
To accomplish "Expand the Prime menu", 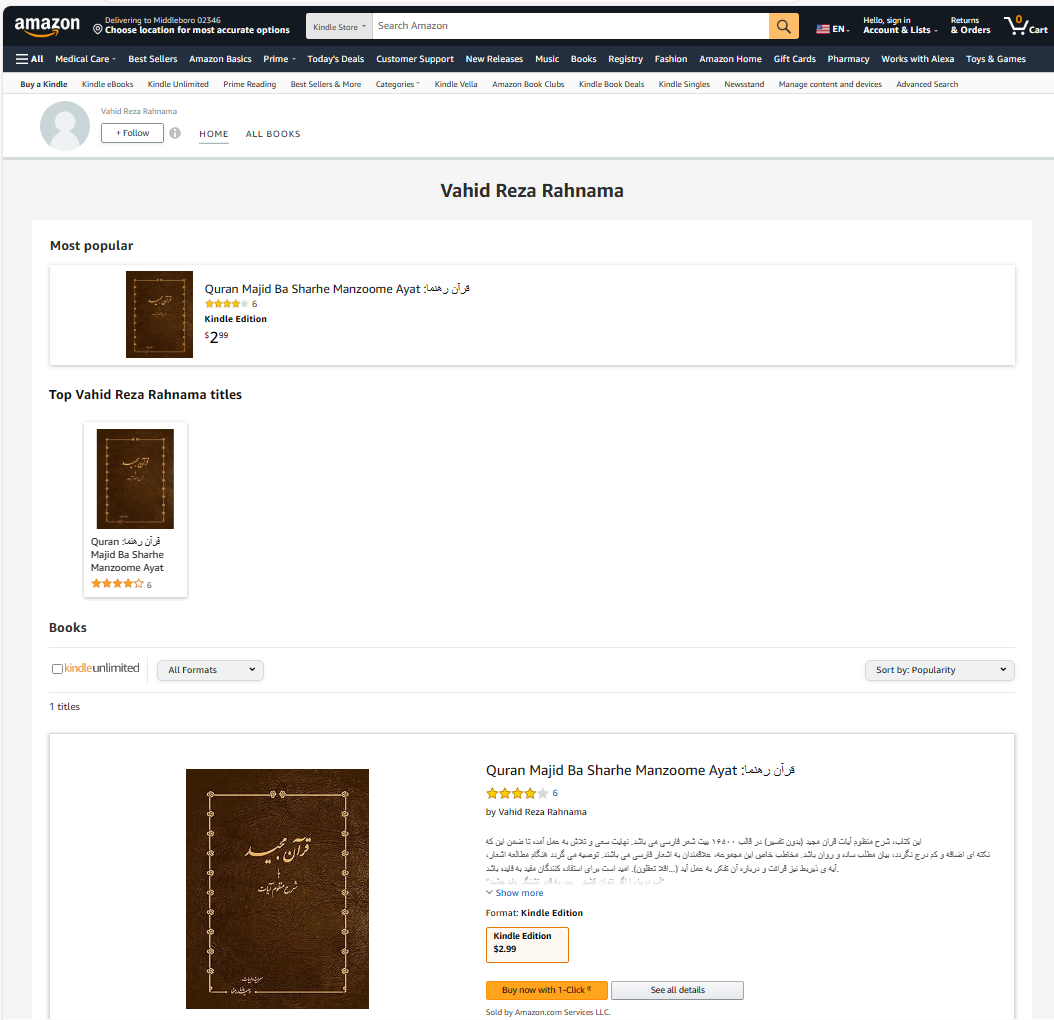I will tap(279, 59).
